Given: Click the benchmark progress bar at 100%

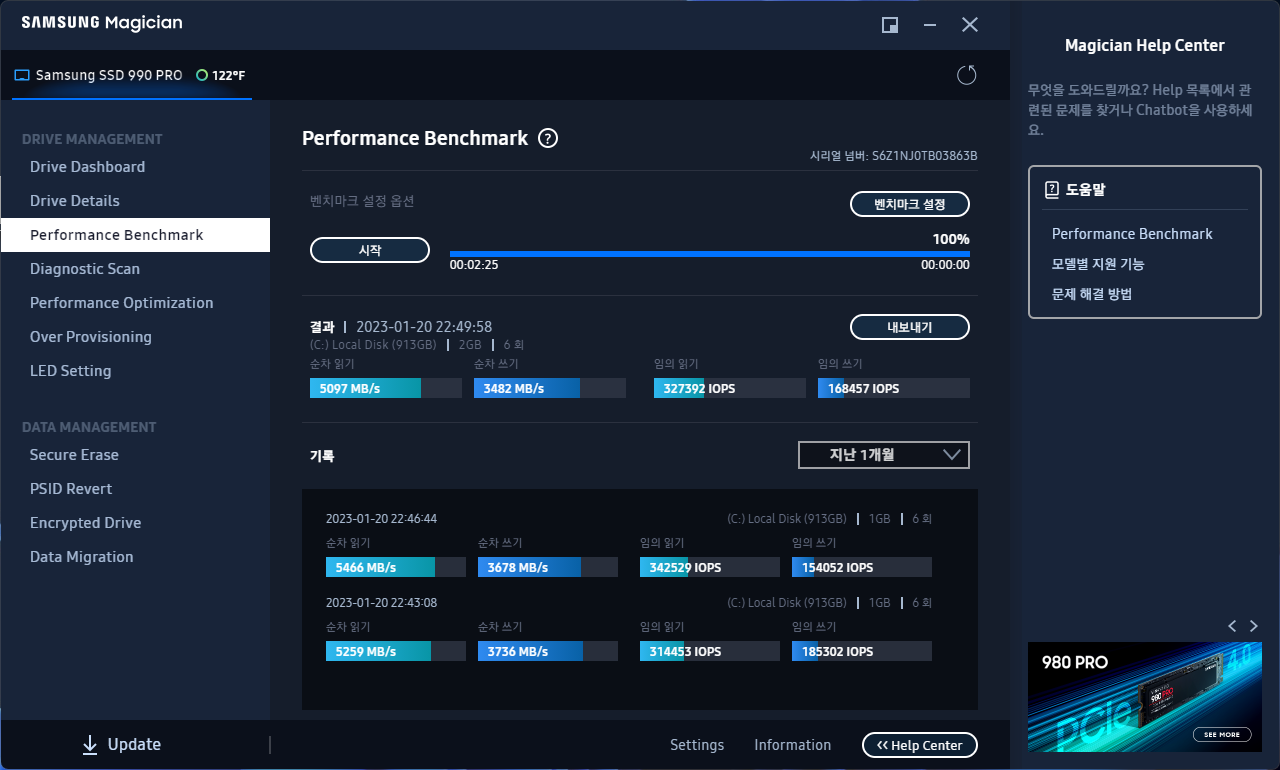Looking at the screenshot, I should click(709, 254).
